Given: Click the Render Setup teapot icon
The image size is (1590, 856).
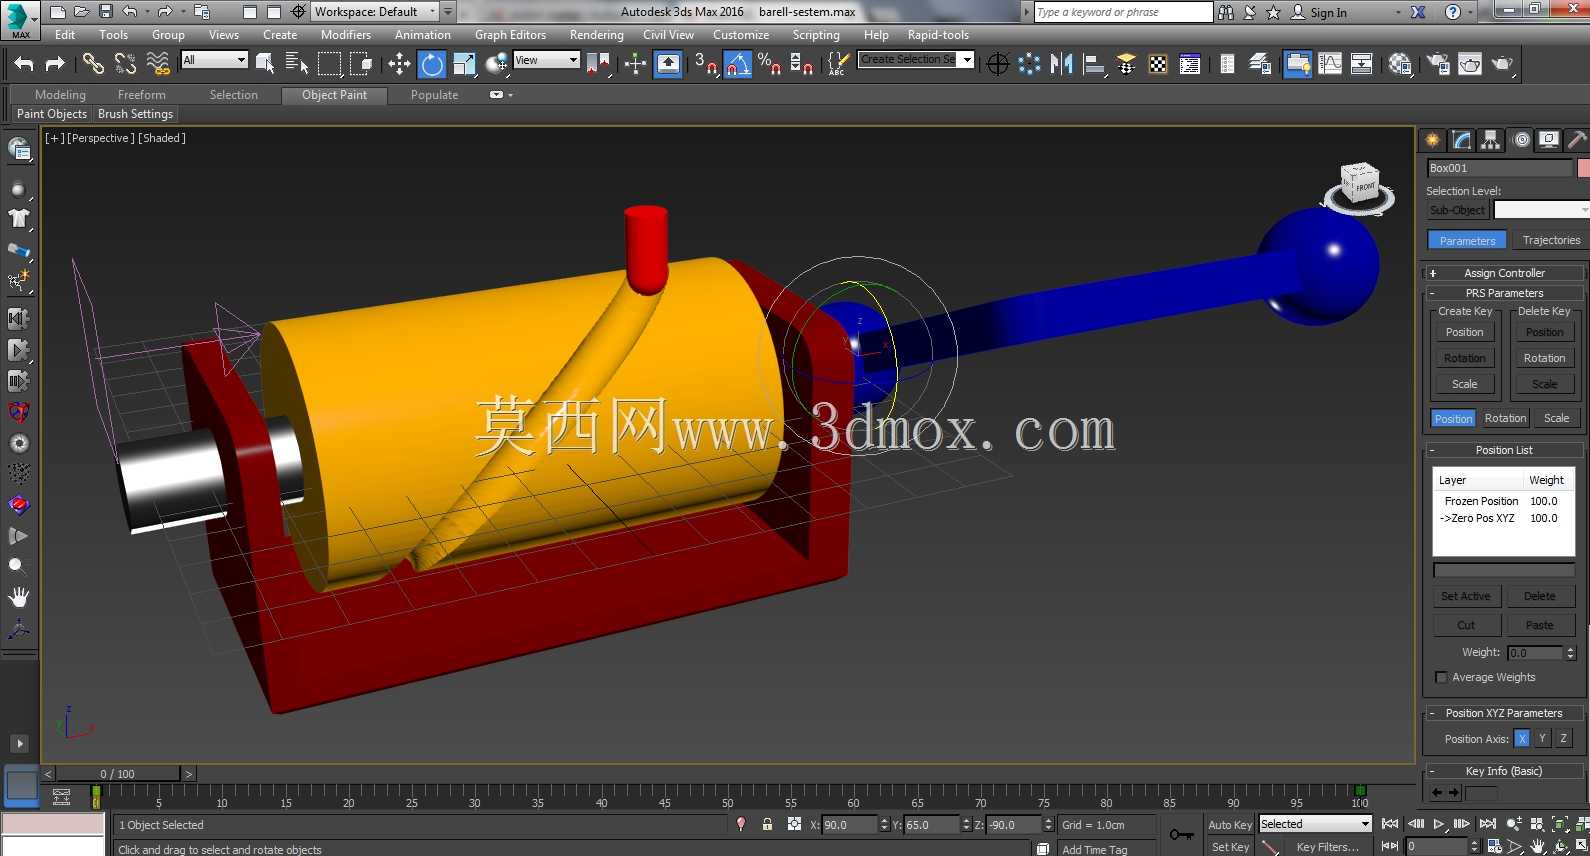Looking at the screenshot, I should (x=1438, y=64).
